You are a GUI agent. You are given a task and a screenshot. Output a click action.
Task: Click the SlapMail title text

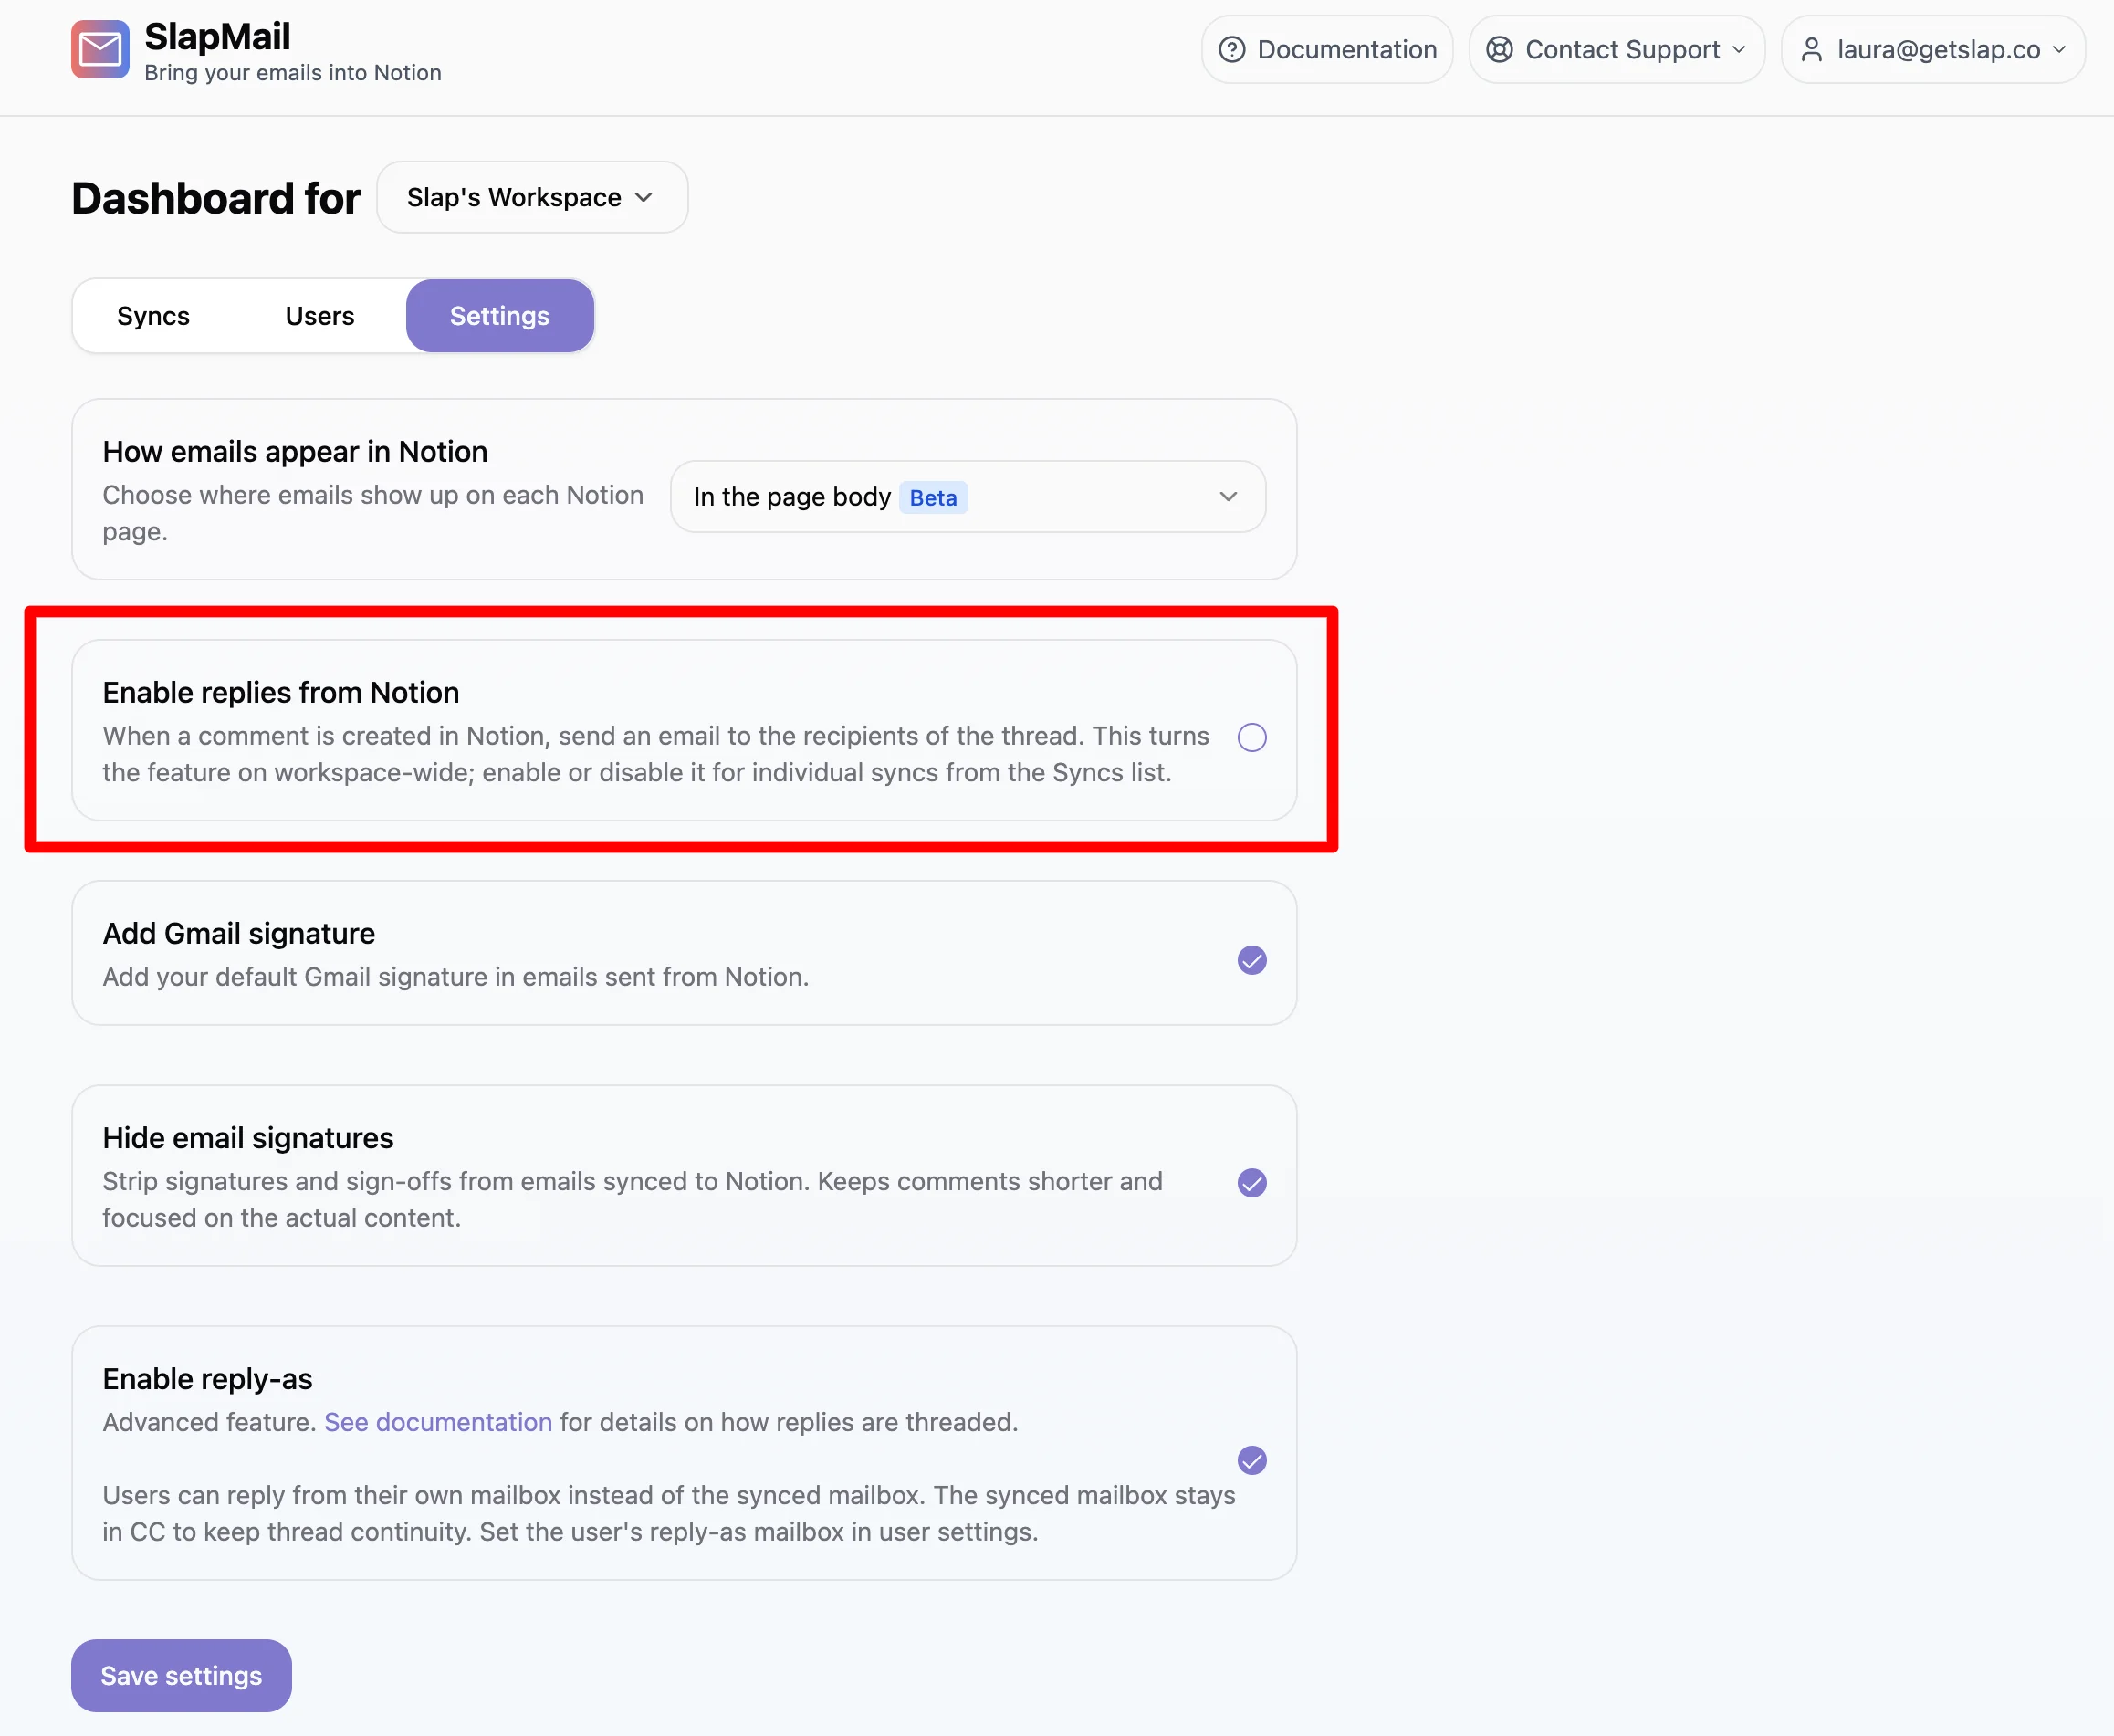click(x=217, y=37)
